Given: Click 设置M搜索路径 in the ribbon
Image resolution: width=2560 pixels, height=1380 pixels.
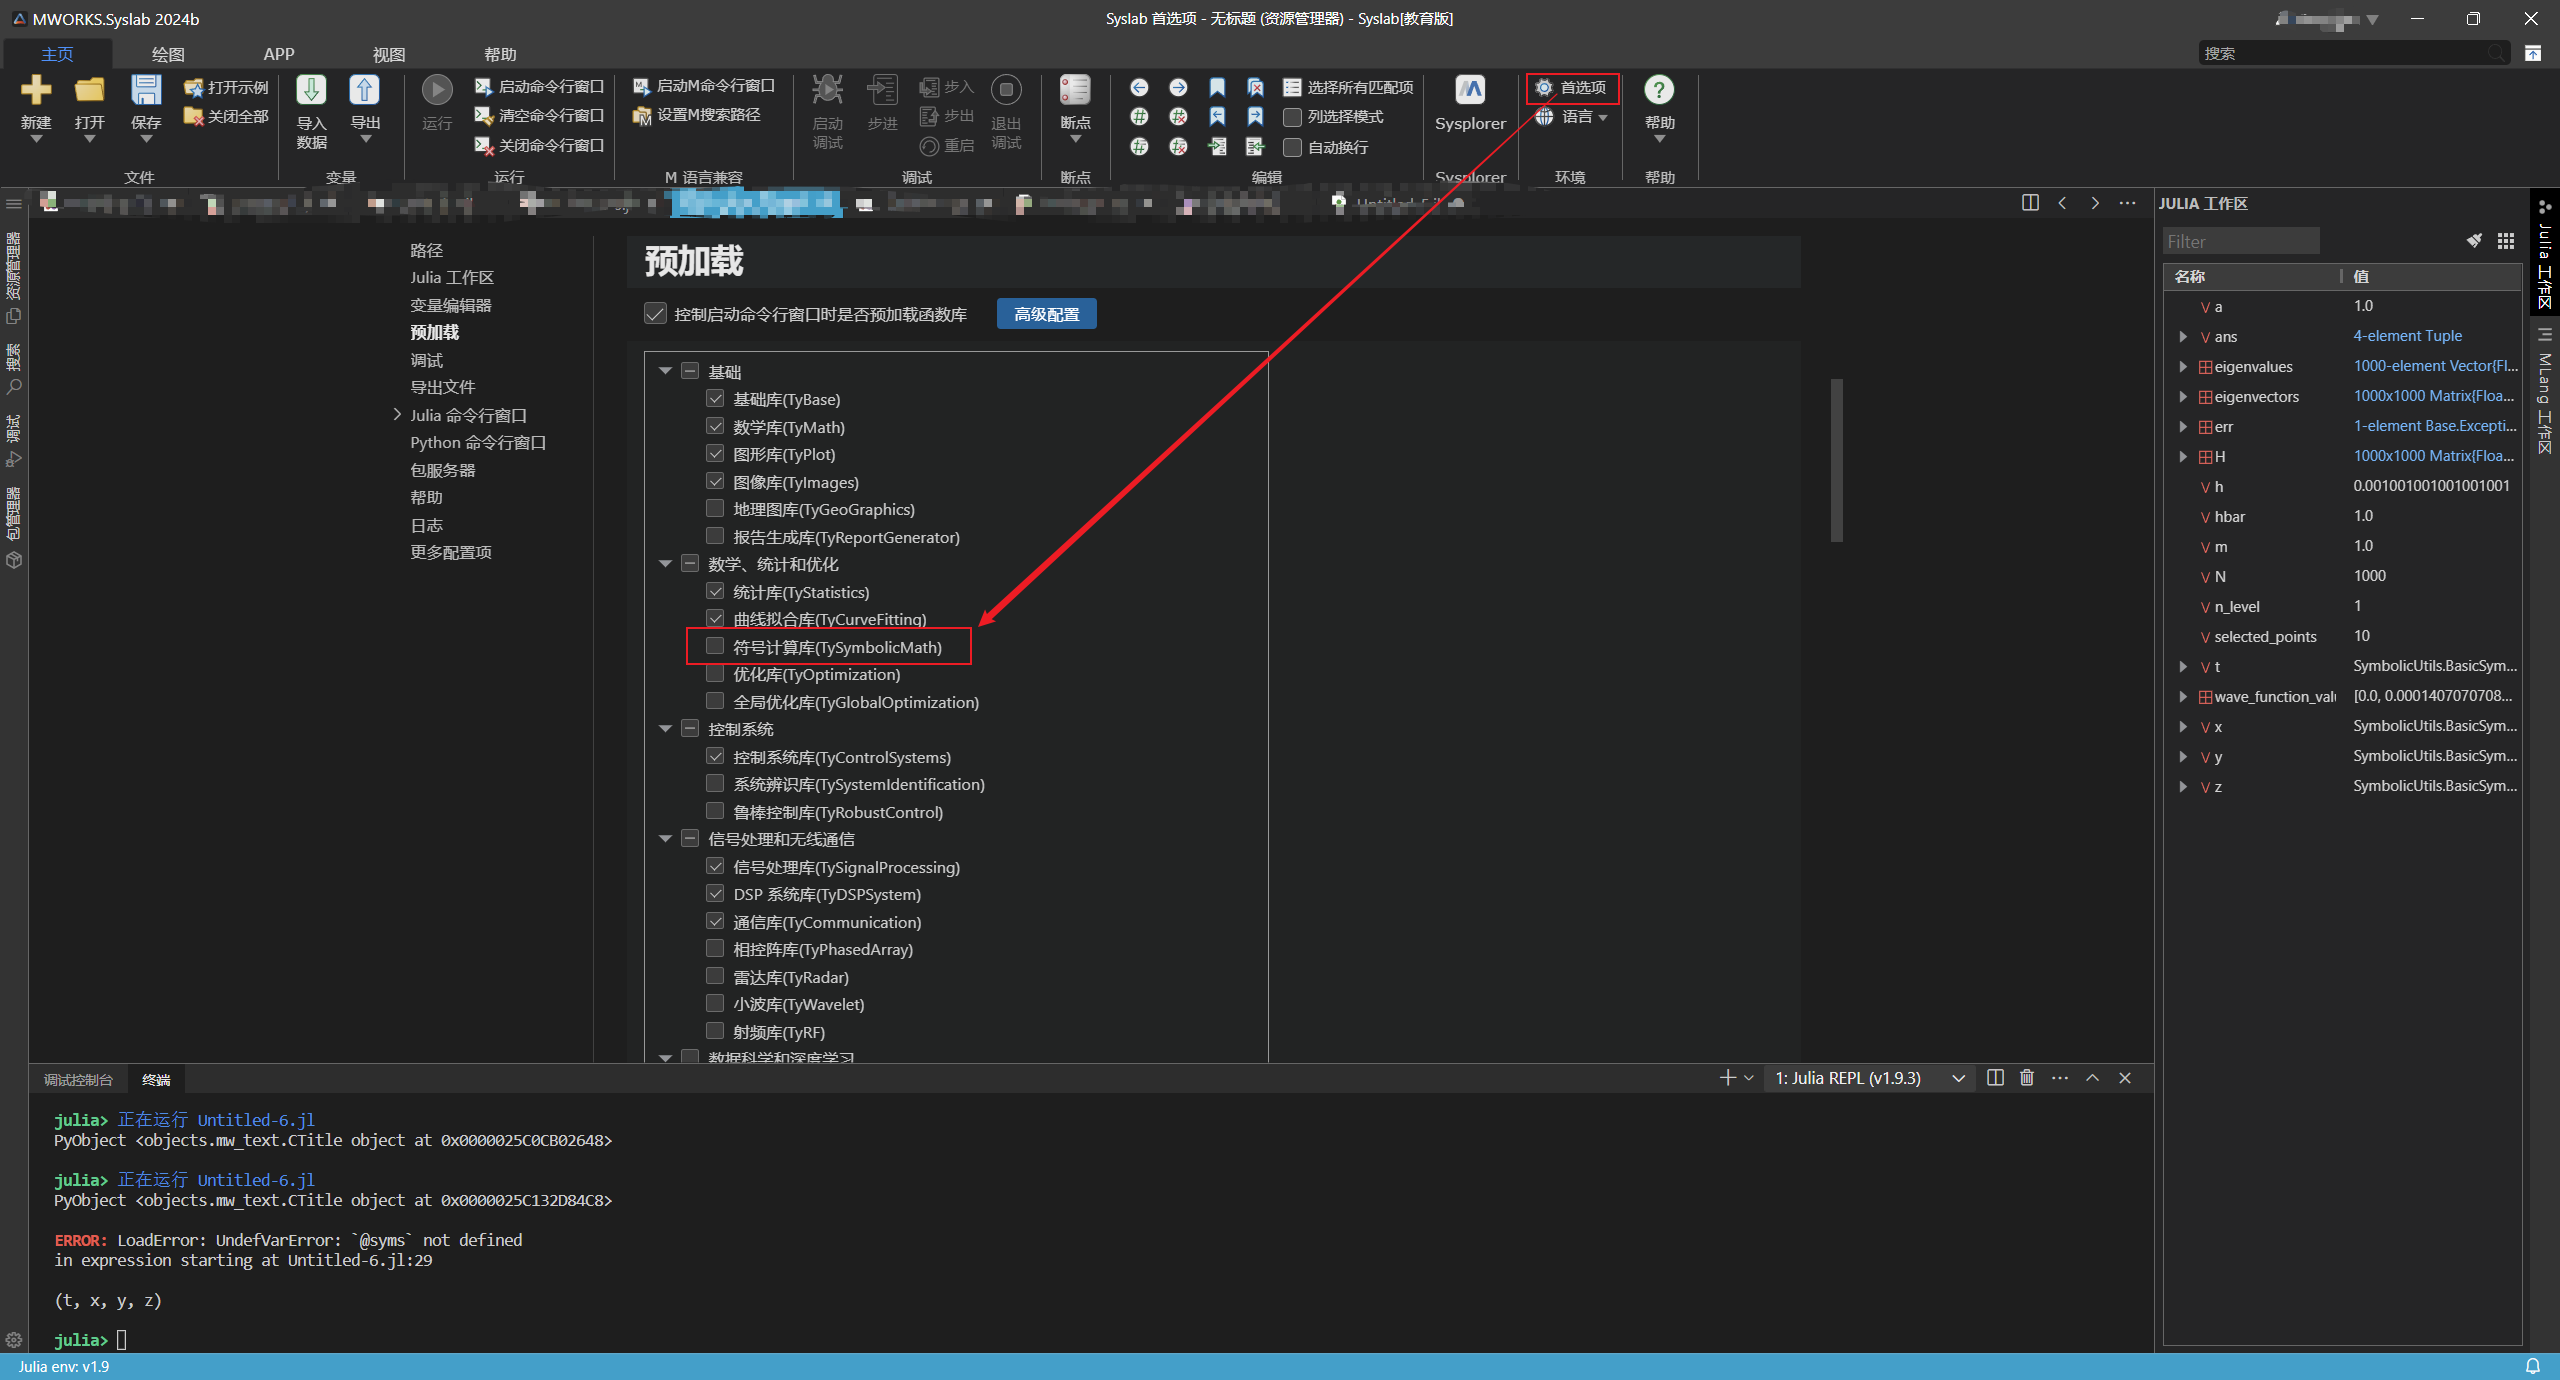Looking at the screenshot, I should 697,116.
